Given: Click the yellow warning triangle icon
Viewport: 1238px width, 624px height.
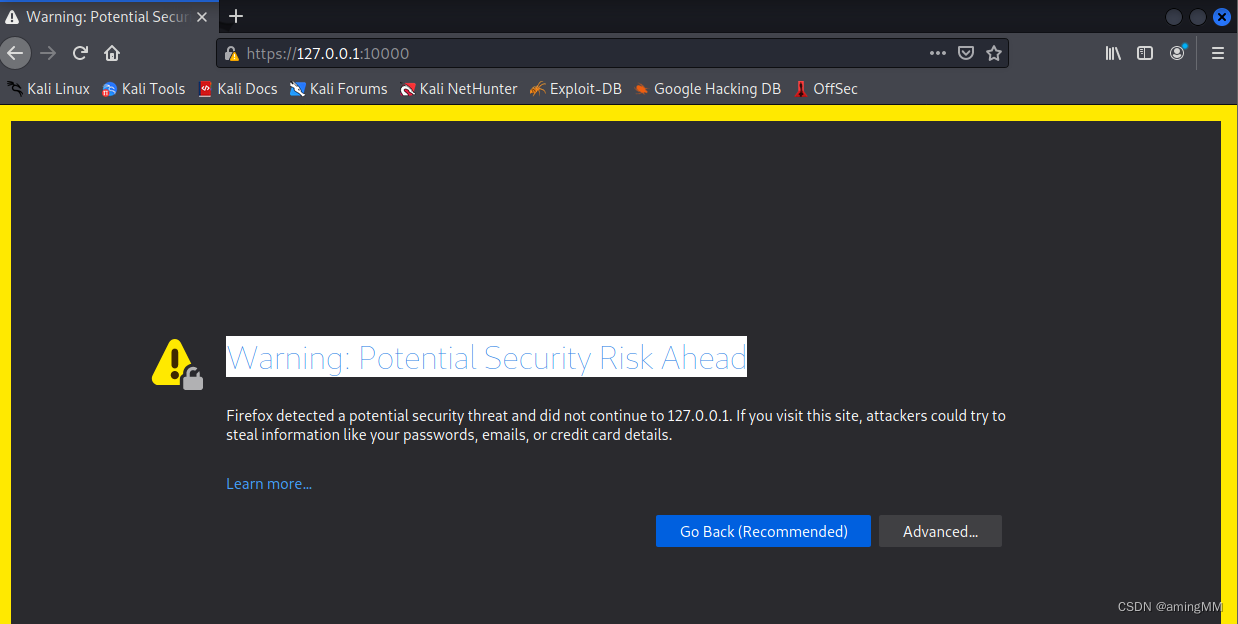Looking at the screenshot, I should (176, 363).
